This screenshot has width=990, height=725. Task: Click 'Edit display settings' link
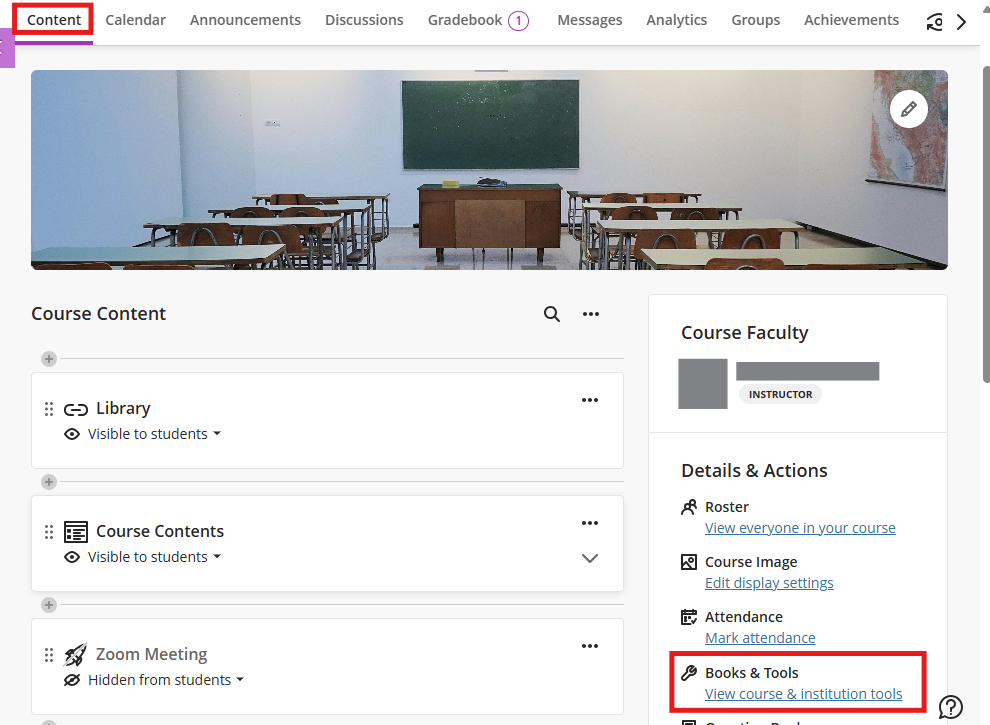[x=769, y=583]
